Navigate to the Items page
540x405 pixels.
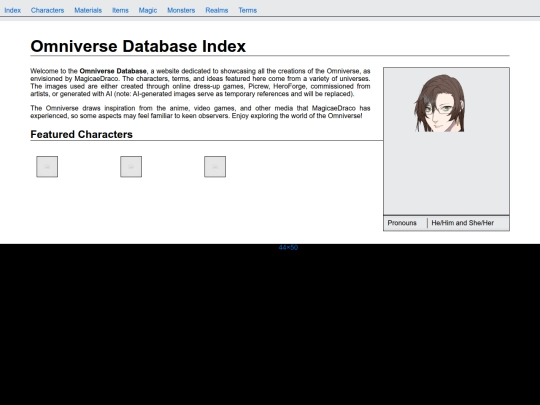120,10
